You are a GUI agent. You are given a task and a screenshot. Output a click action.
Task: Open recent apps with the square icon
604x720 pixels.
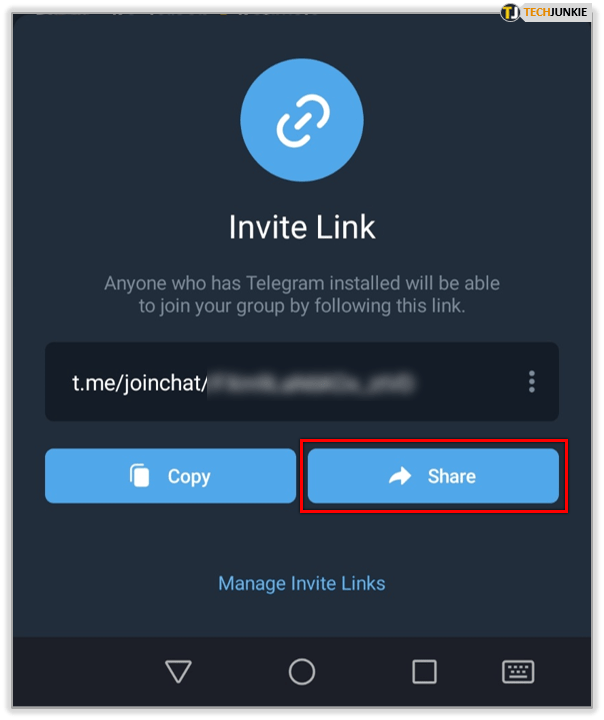point(424,671)
